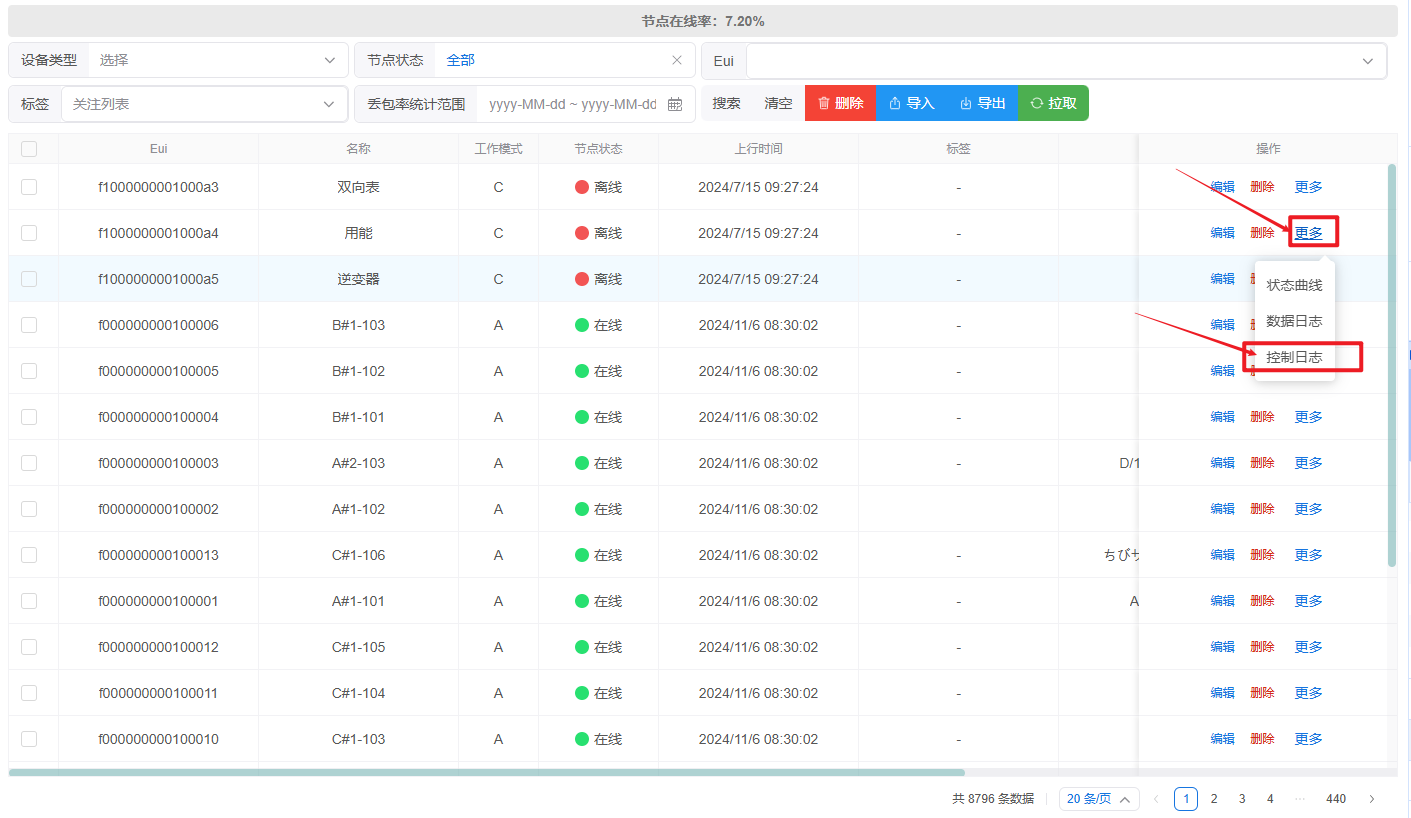Edit the 逆变器 row via 编辑
The height and width of the screenshot is (818, 1411).
click(x=1223, y=279)
